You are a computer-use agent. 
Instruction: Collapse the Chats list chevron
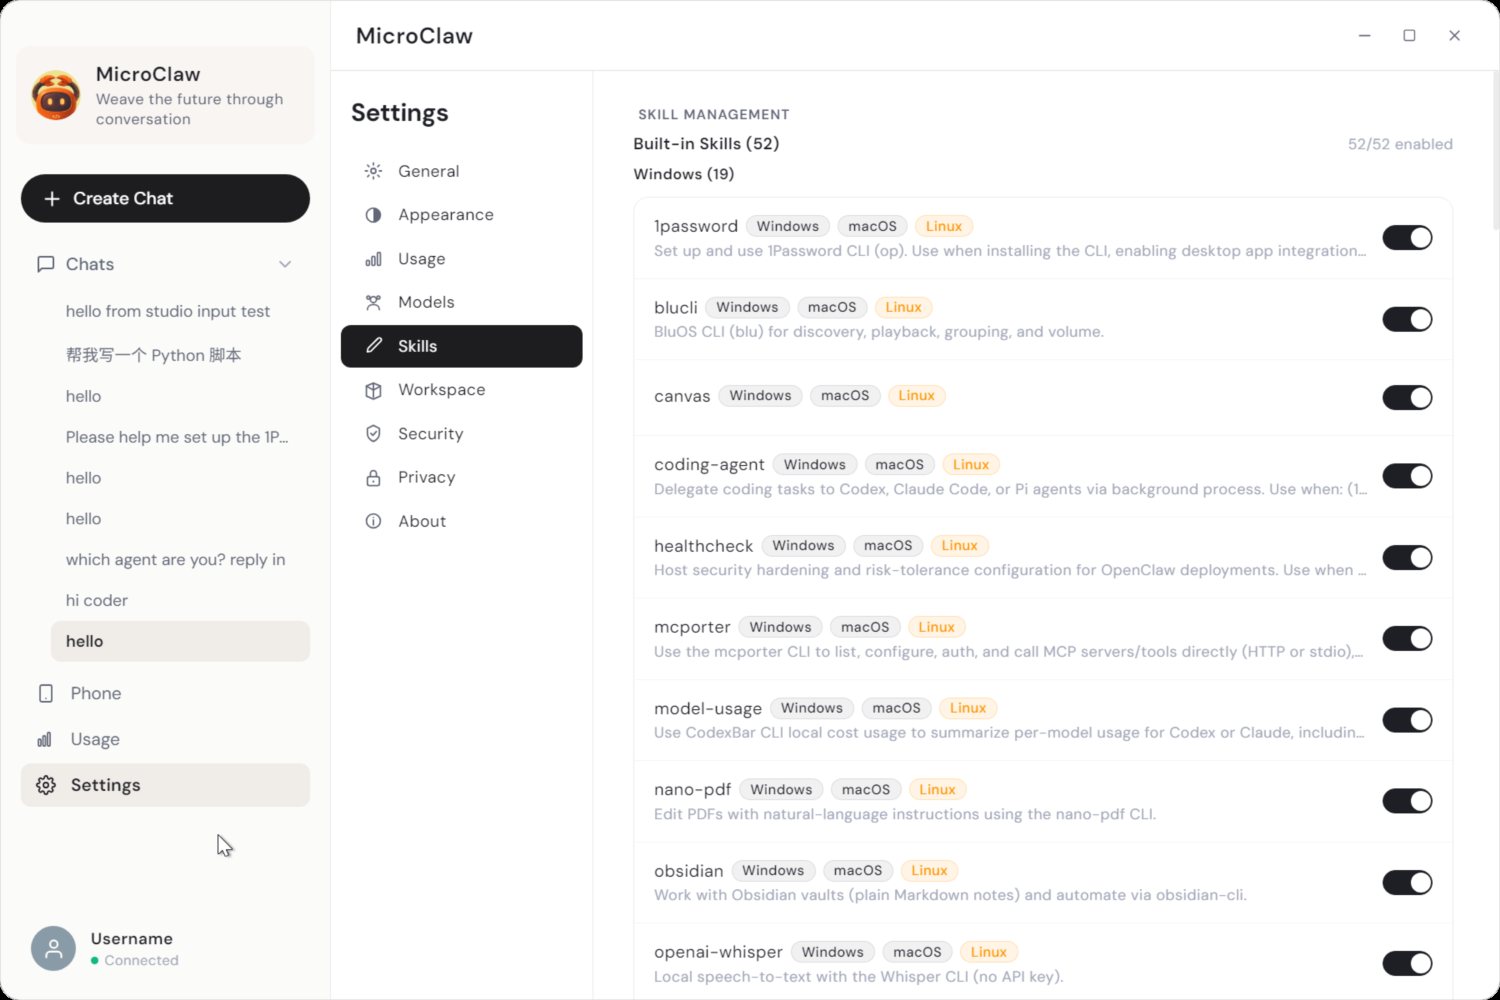(285, 264)
